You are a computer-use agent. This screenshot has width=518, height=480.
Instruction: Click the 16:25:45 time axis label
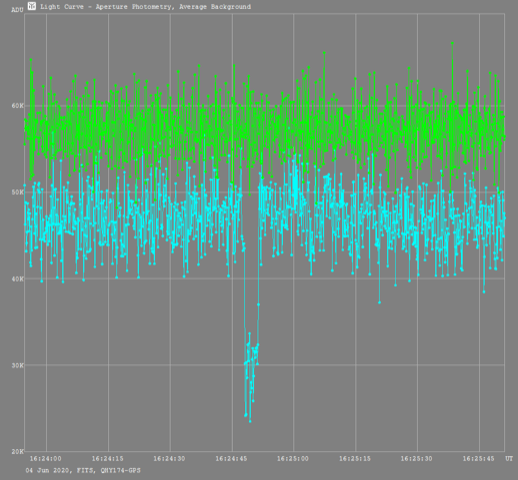478,459
